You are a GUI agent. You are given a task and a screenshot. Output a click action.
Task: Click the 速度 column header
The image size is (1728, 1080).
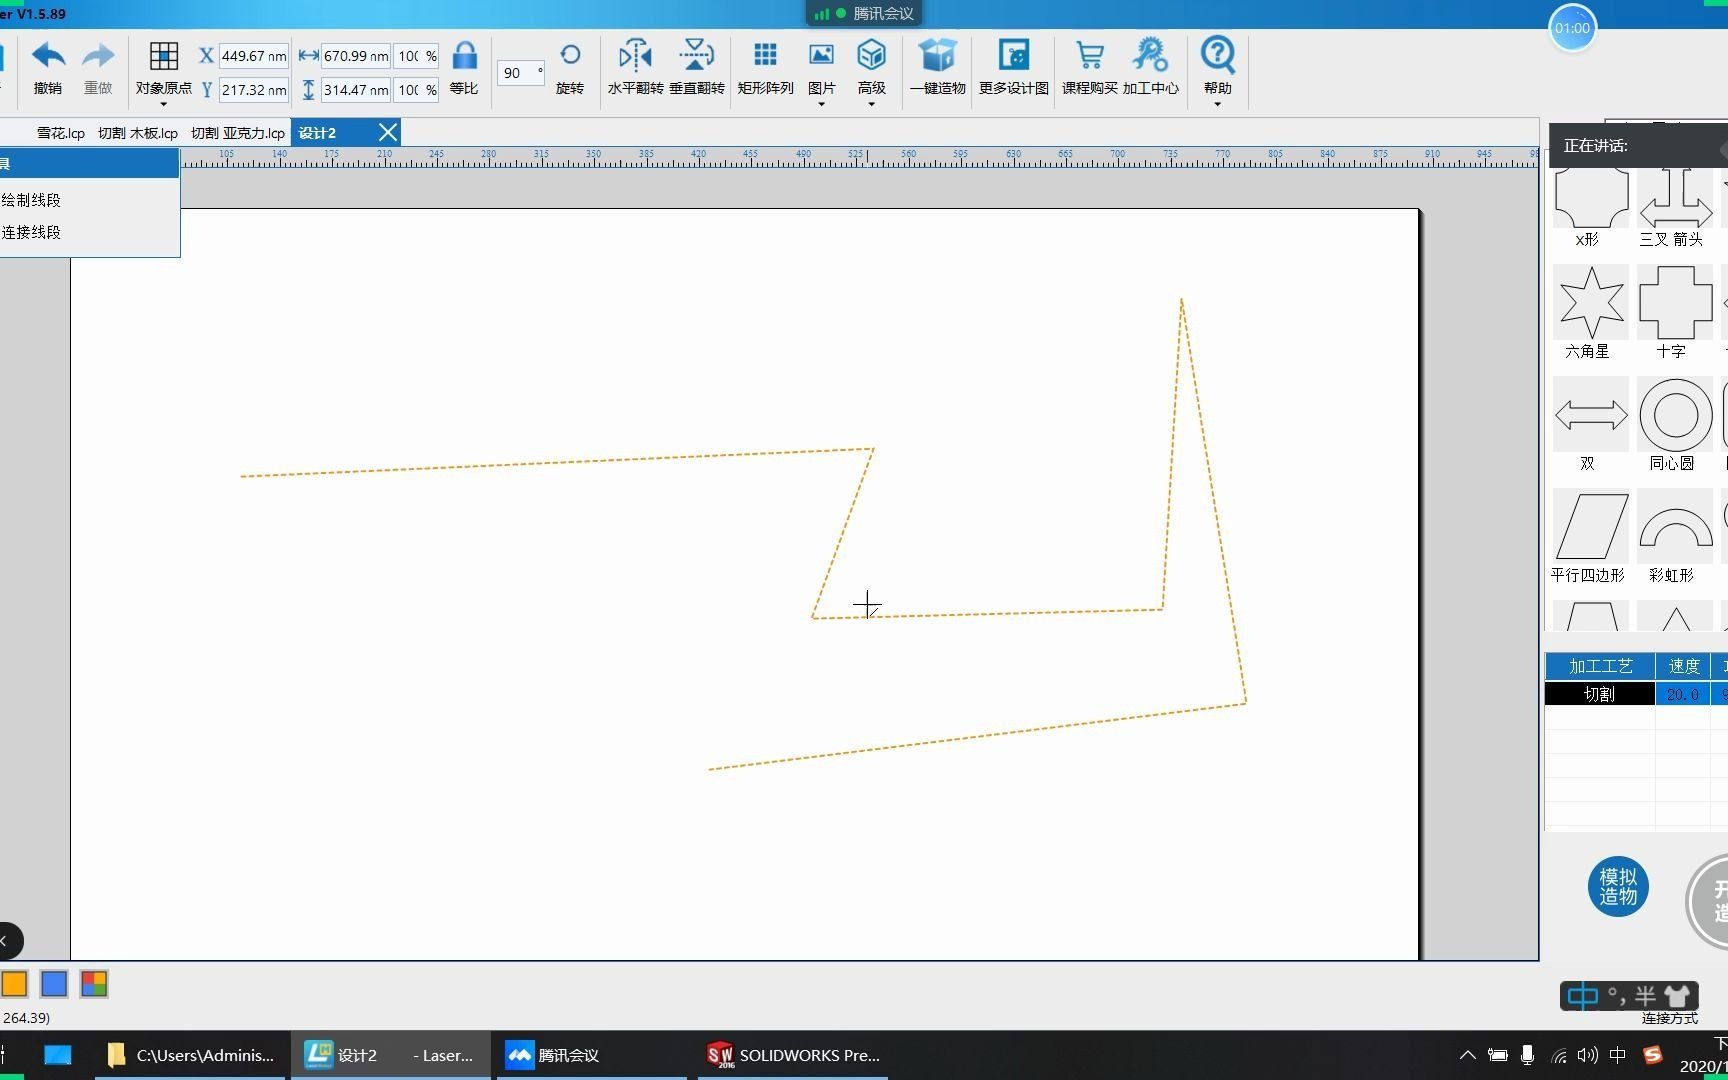pyautogui.click(x=1683, y=666)
